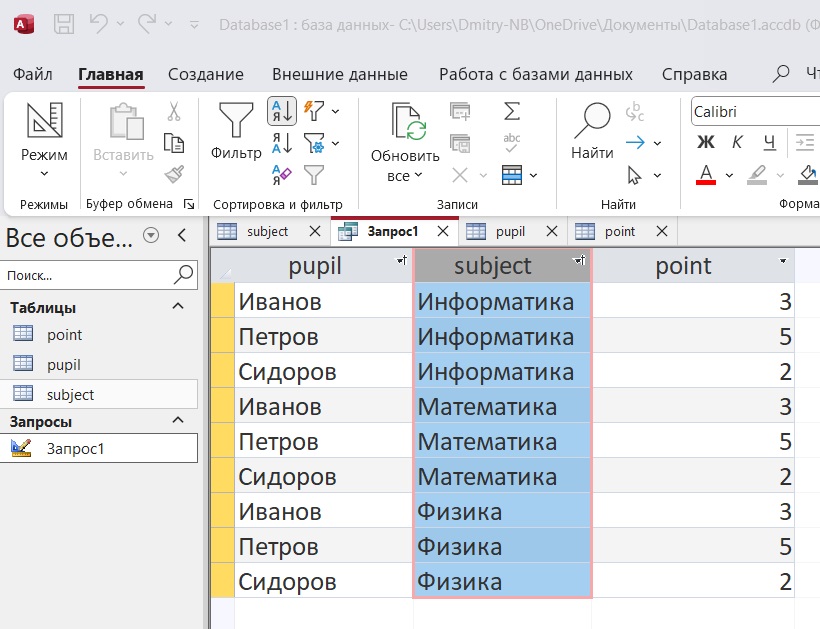This screenshot has width=820, height=629.
Task: Switch to the pupil document tab
Action: pyautogui.click(x=510, y=231)
